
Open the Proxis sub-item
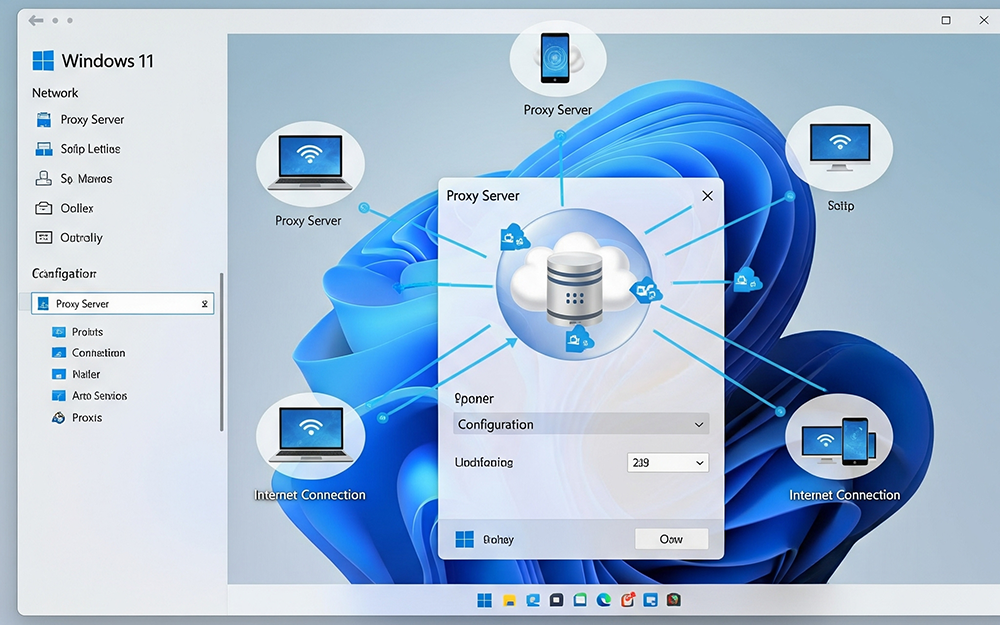pyautogui.click(x=77, y=418)
